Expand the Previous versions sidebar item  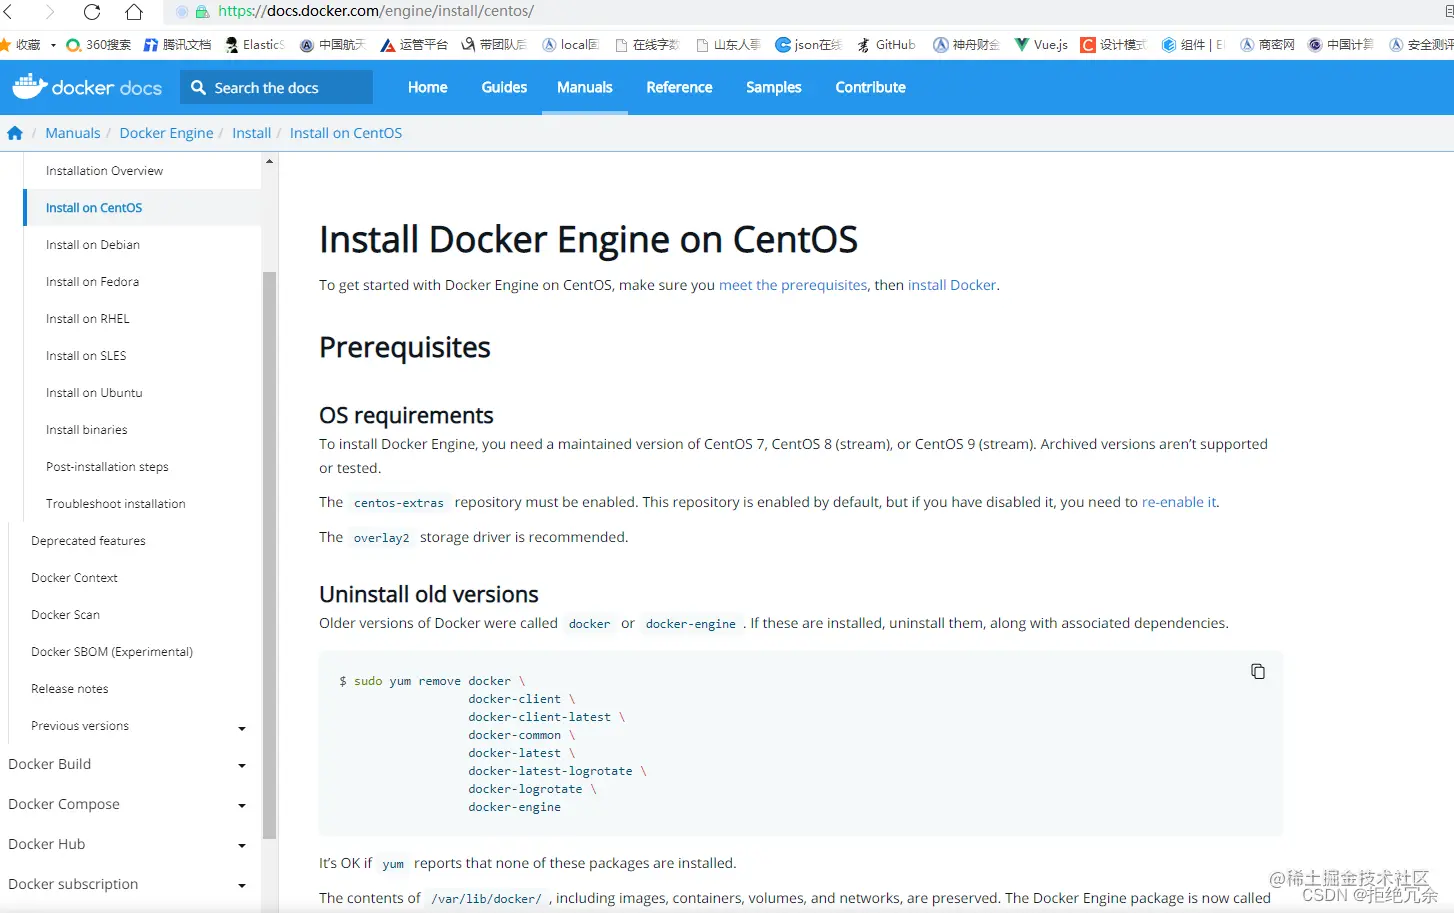(242, 729)
